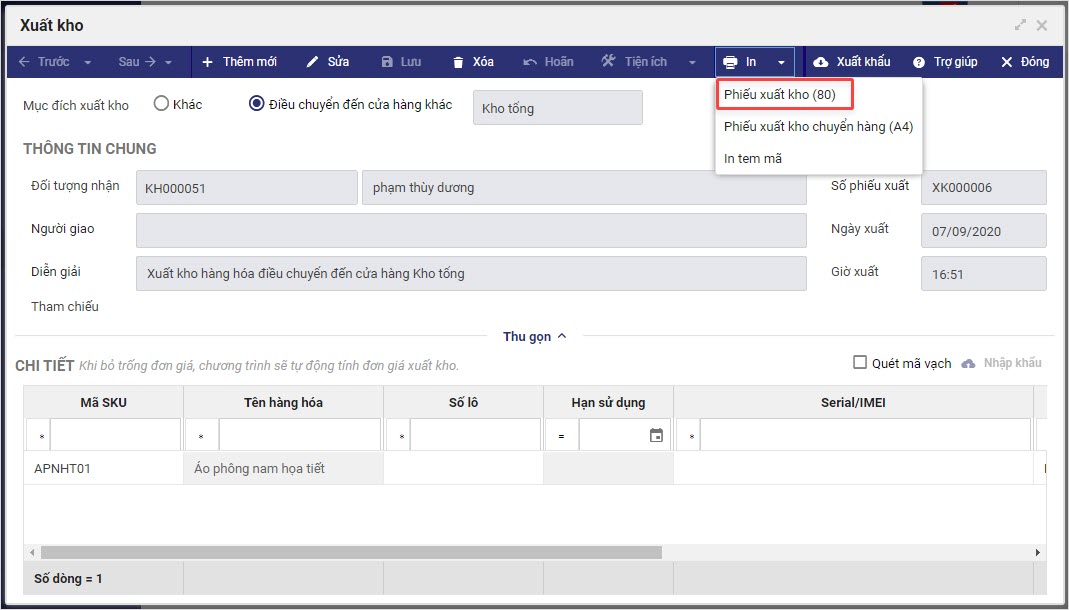The height and width of the screenshot is (610, 1069).
Task: Click the Serial/IMEI column header
Action: (854, 402)
